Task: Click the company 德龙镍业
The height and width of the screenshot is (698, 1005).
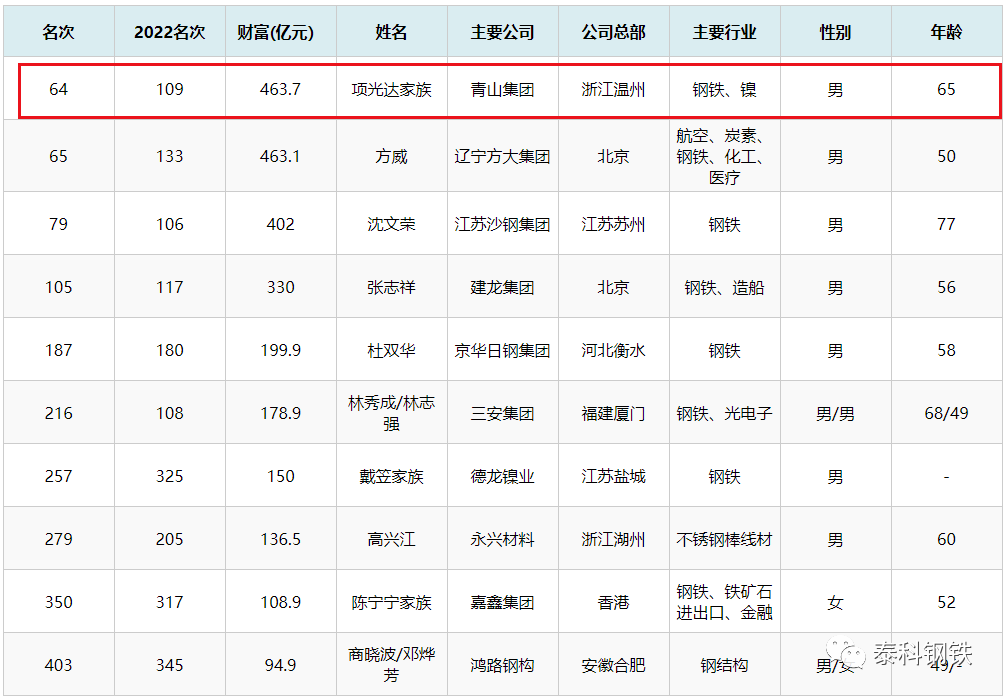Action: pyautogui.click(x=502, y=476)
